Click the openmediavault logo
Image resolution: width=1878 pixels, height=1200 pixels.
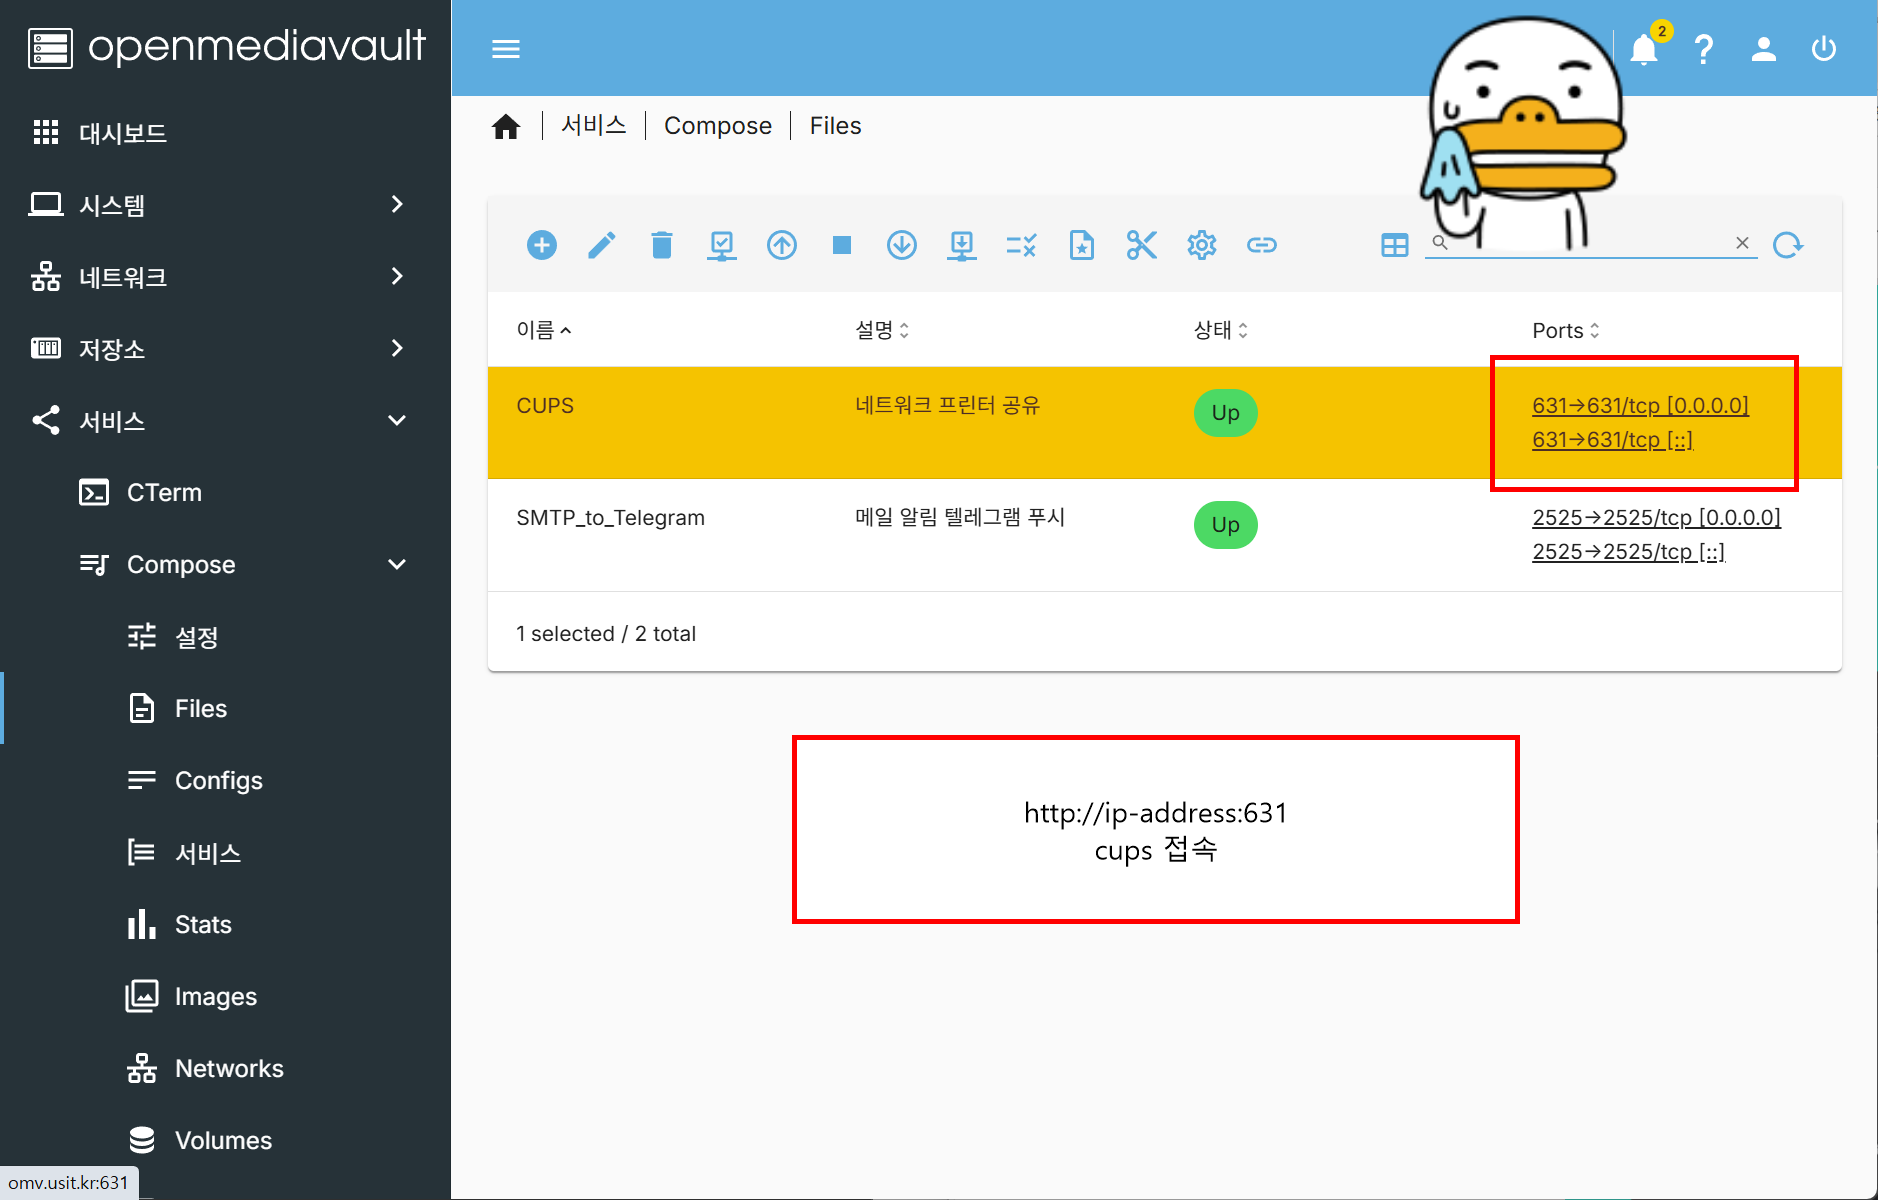(227, 47)
